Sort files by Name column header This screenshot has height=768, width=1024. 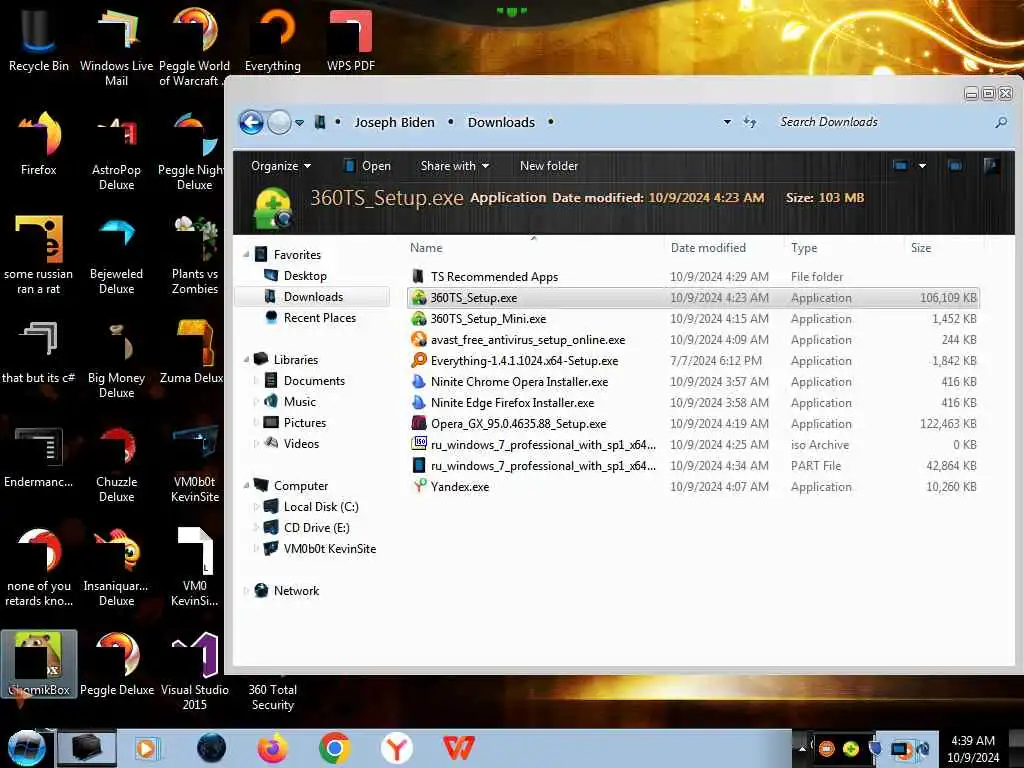[426, 248]
